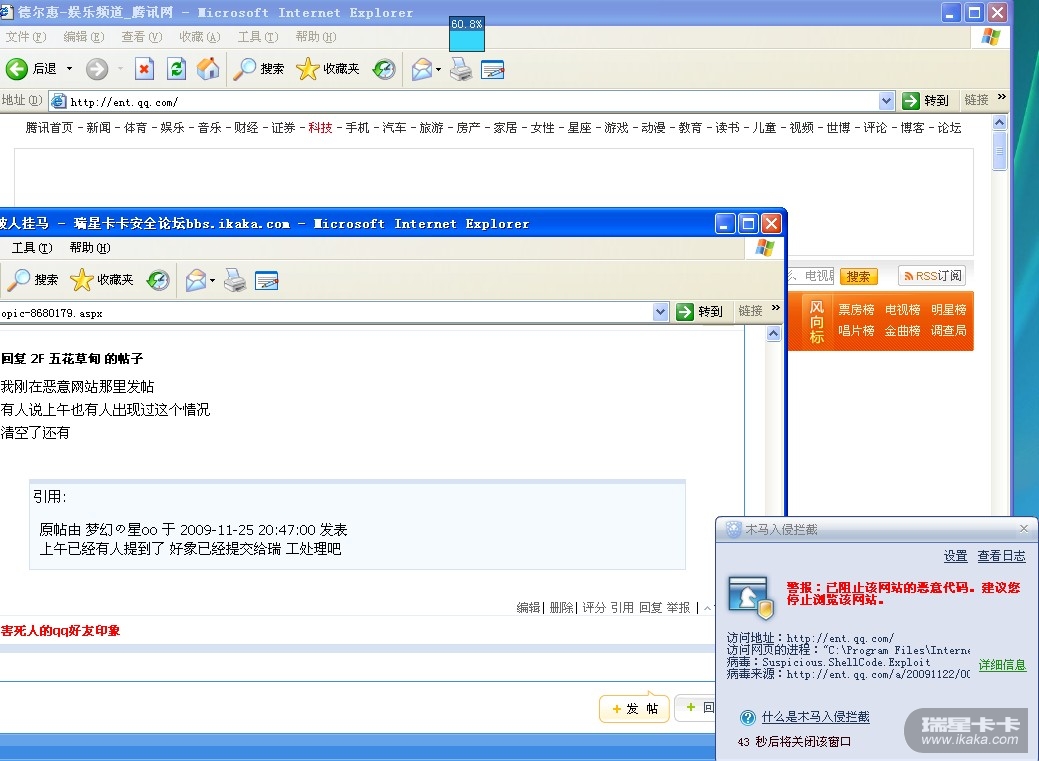Click 票房榜 in the orange 风向标 panel
Screen dimensions: 1039x761
pos(856,310)
